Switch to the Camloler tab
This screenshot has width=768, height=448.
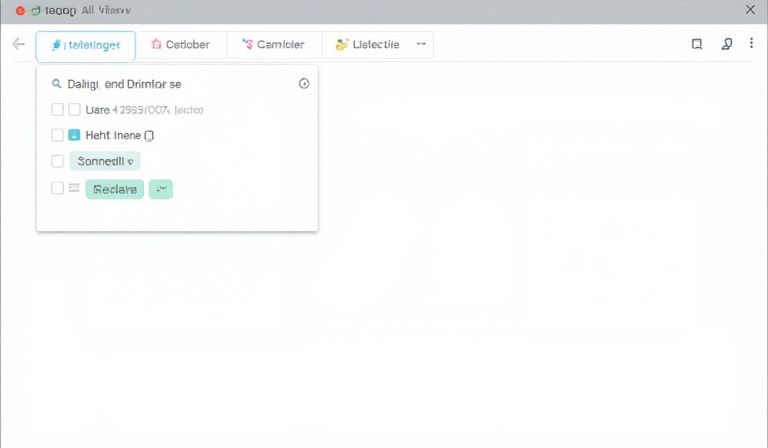click(274, 45)
